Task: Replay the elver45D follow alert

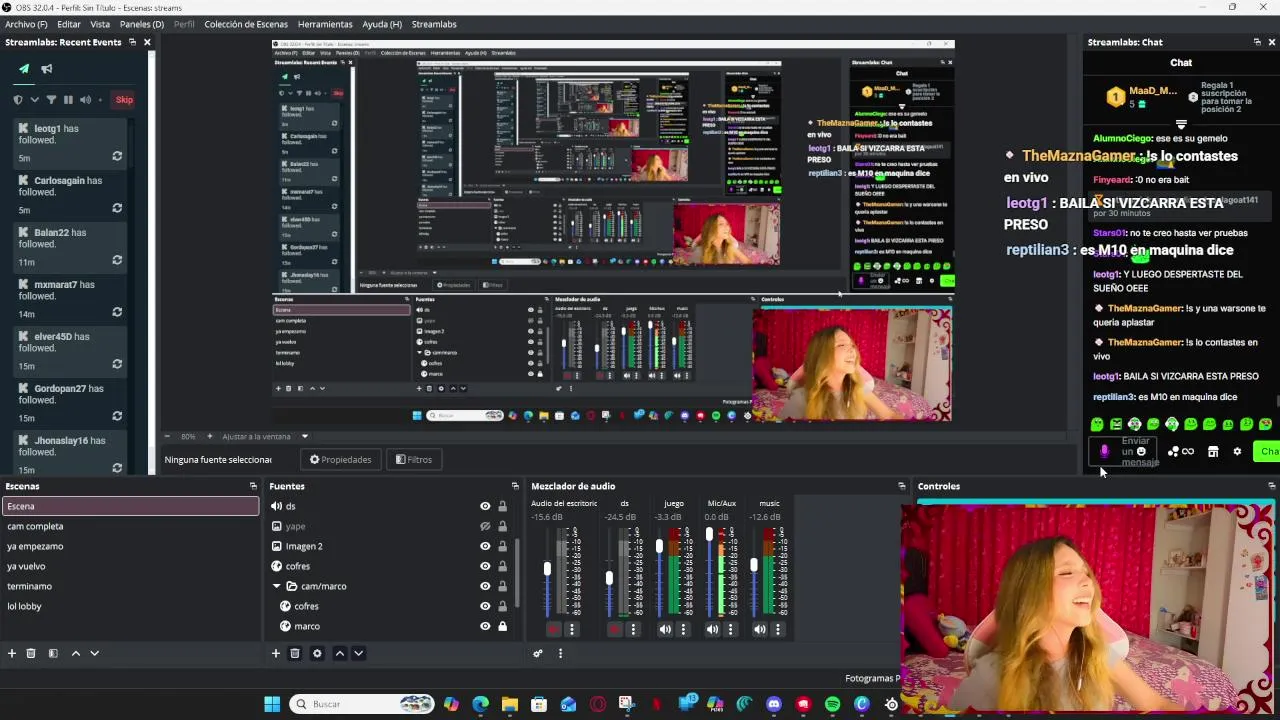Action: (x=117, y=364)
